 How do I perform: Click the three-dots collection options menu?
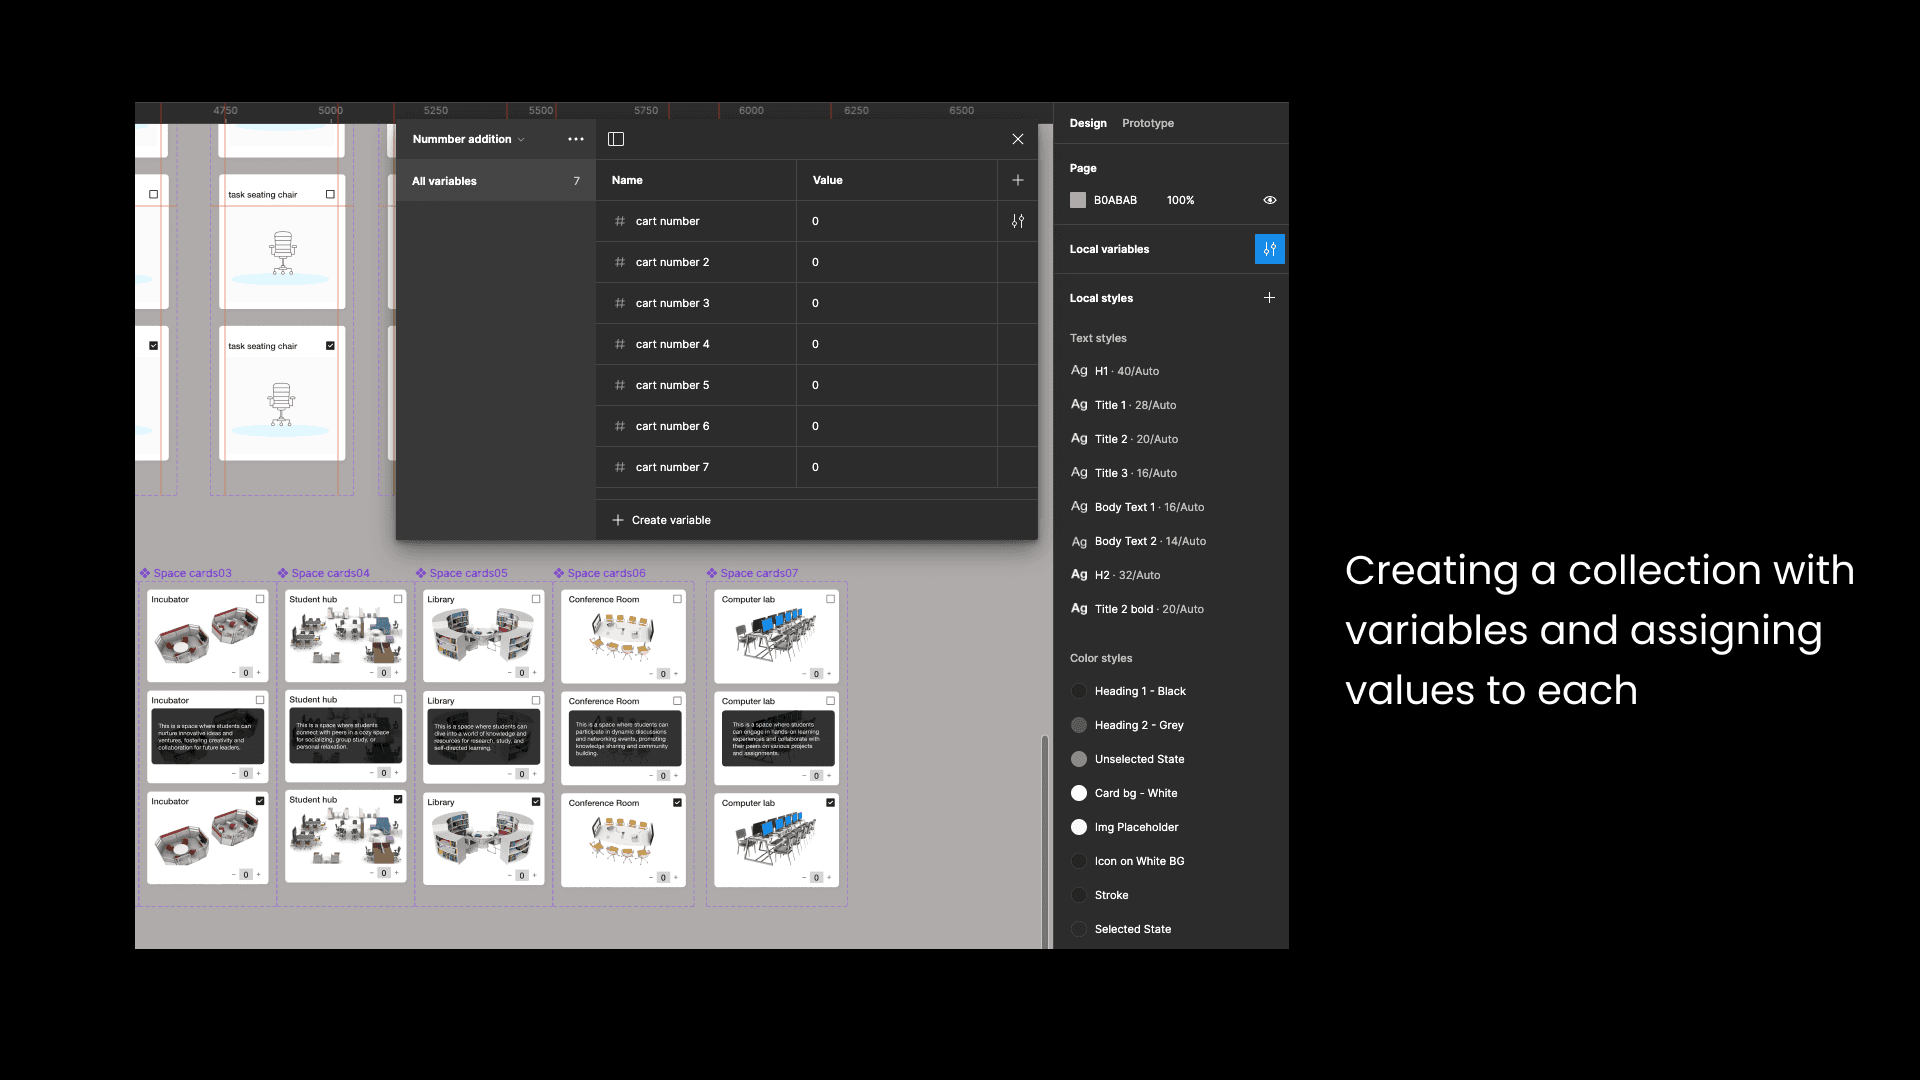point(575,139)
